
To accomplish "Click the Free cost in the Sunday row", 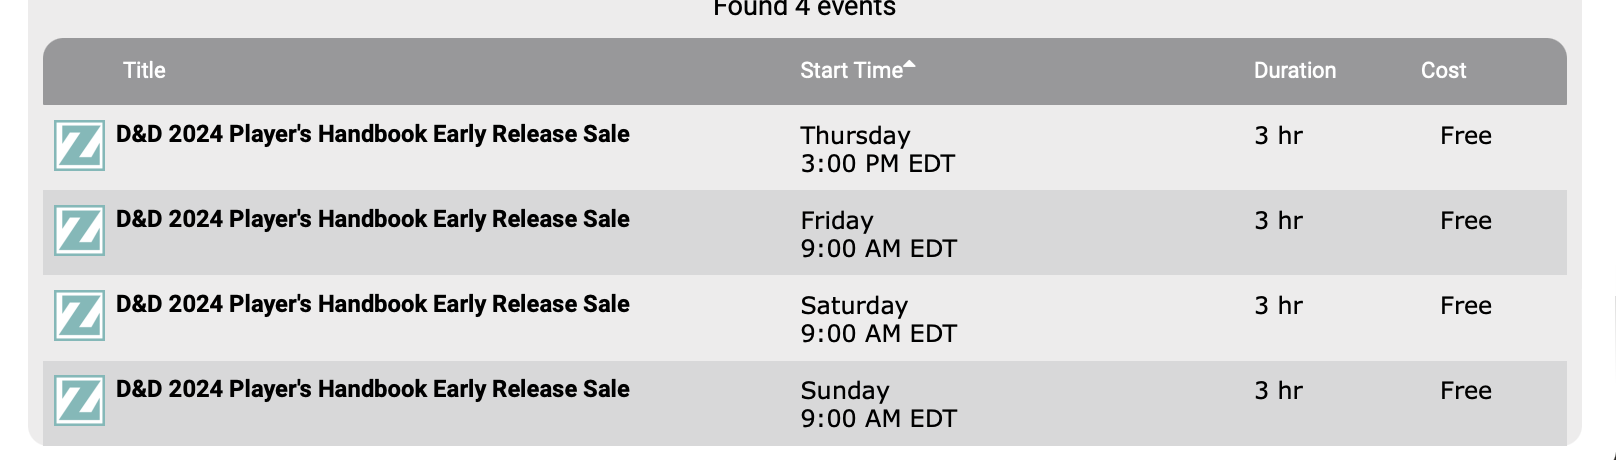I will coord(1465,391).
